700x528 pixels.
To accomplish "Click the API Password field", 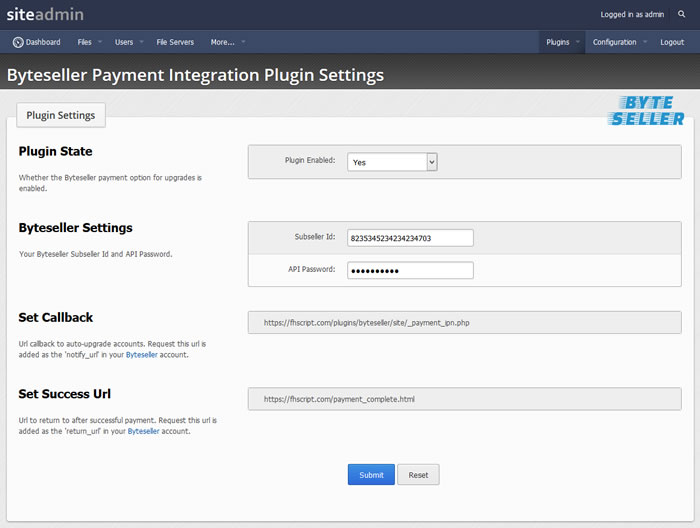I will click(410, 270).
